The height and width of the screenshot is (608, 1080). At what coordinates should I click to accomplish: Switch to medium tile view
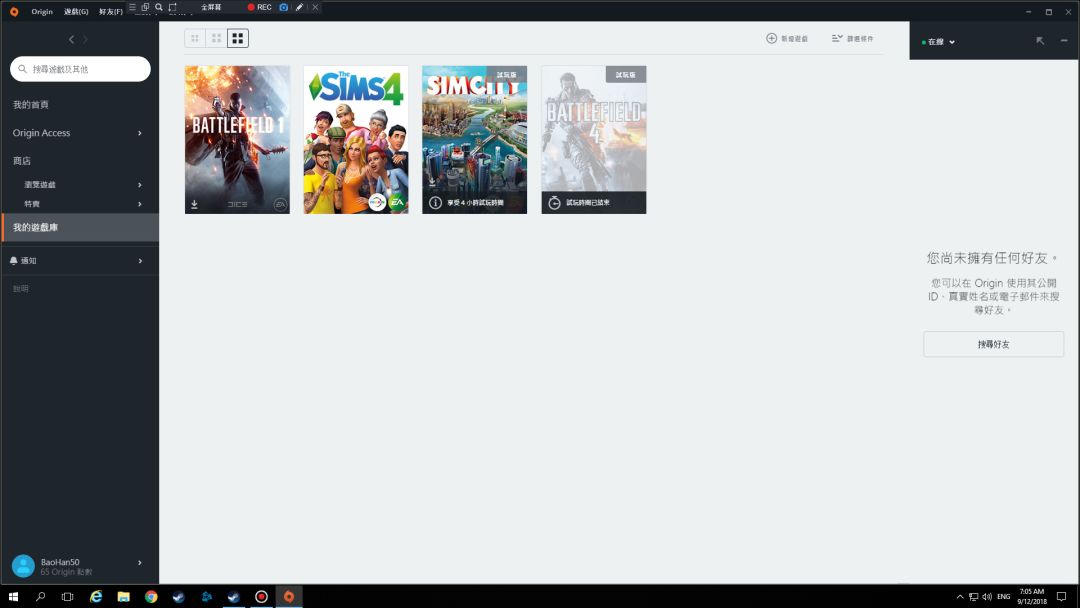click(216, 39)
